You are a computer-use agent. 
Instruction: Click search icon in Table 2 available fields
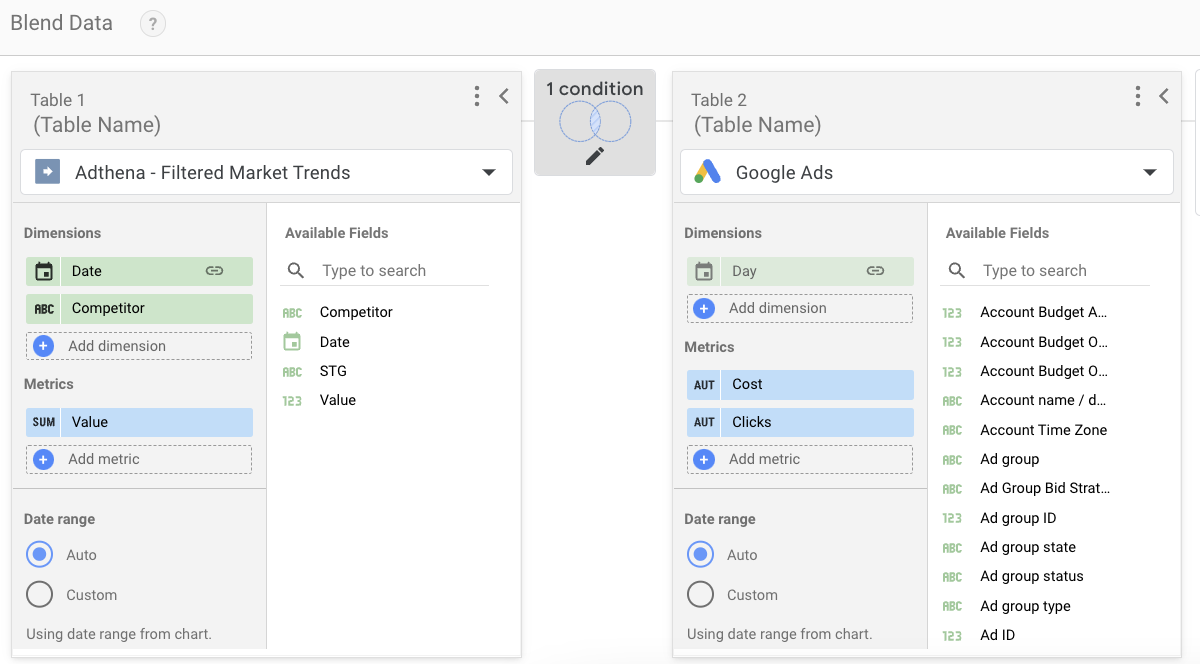point(957,271)
